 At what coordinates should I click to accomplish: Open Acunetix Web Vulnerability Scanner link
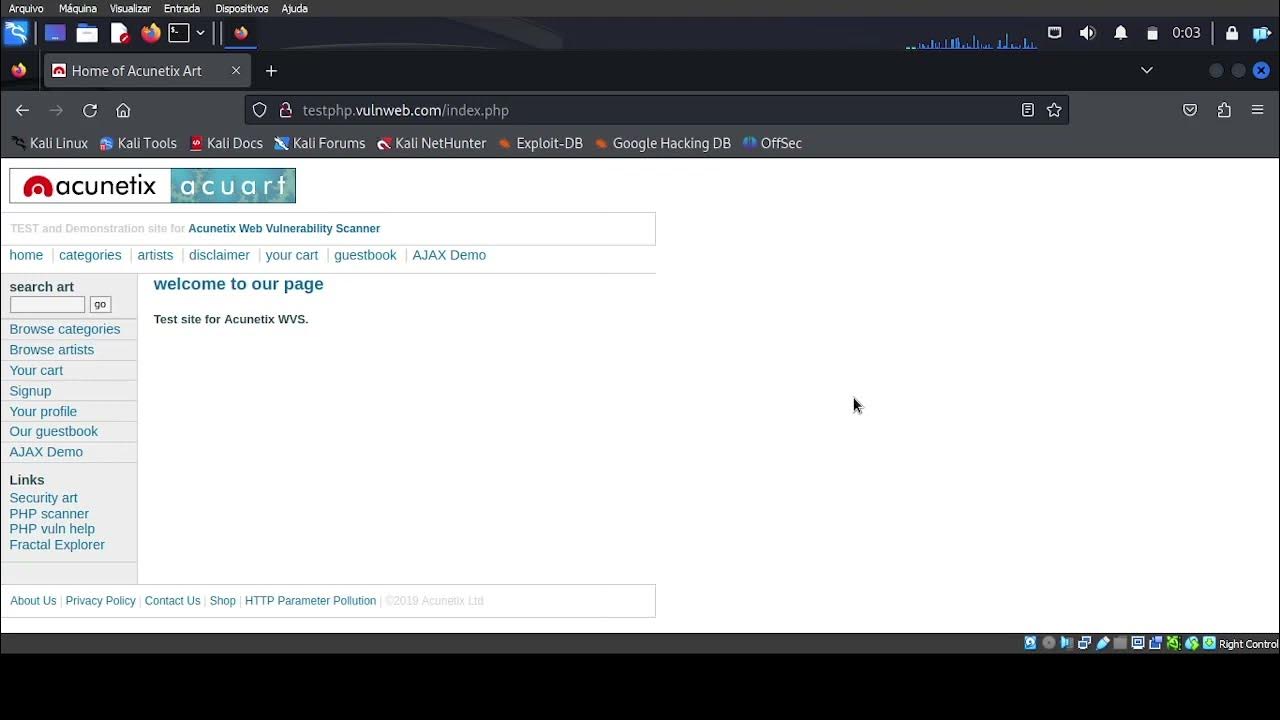[x=284, y=229]
